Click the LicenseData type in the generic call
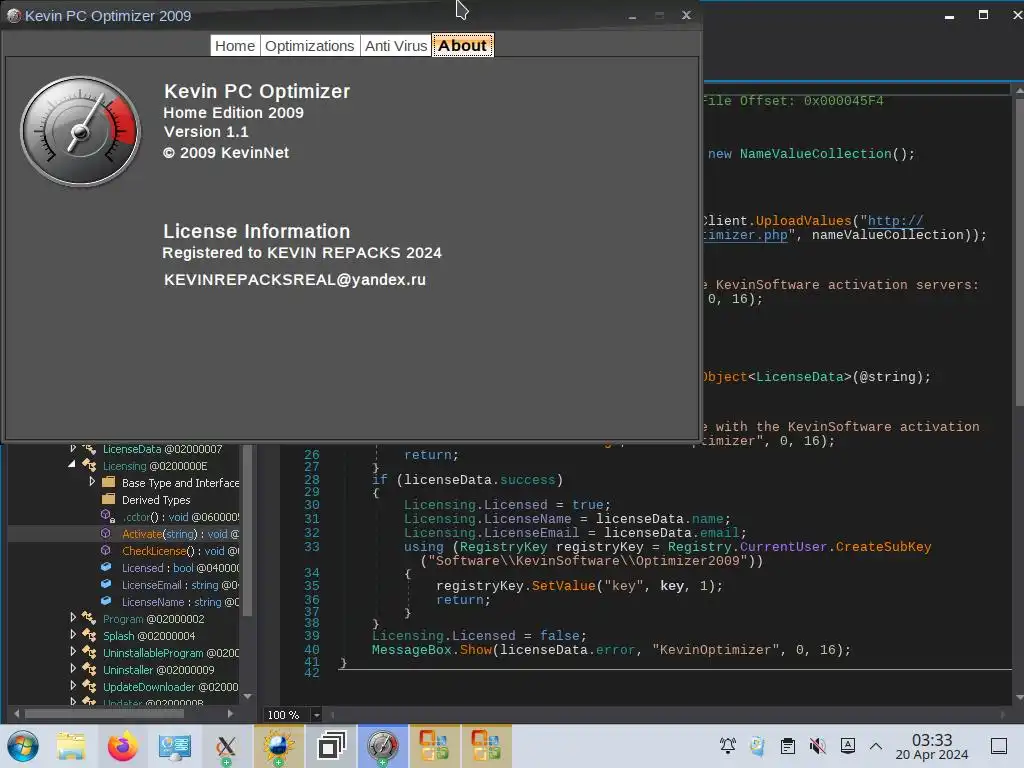The image size is (1024, 768). coord(800,377)
